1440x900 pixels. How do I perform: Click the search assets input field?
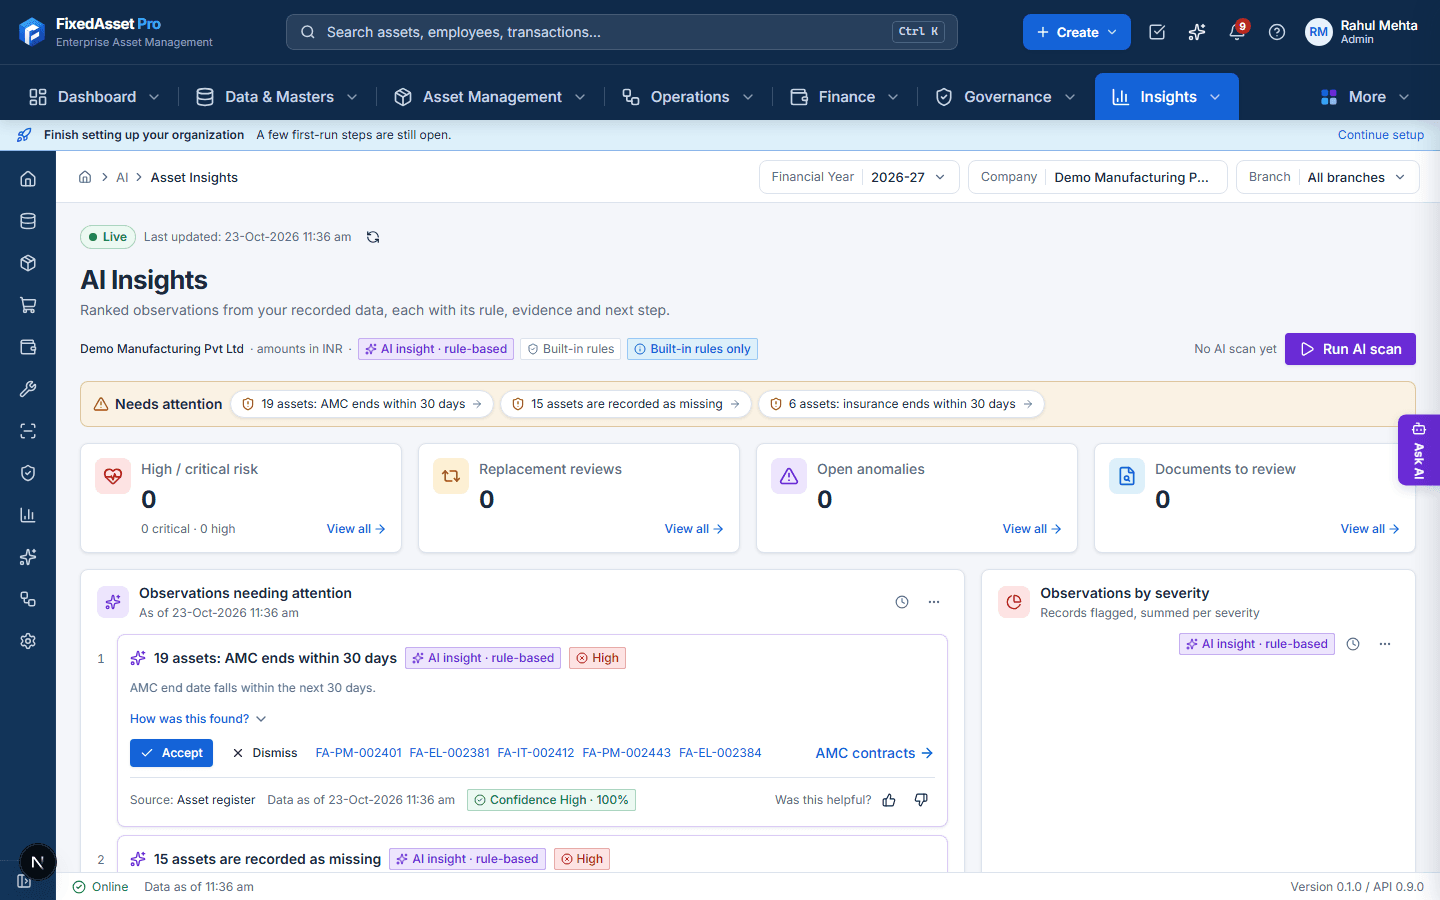point(622,32)
